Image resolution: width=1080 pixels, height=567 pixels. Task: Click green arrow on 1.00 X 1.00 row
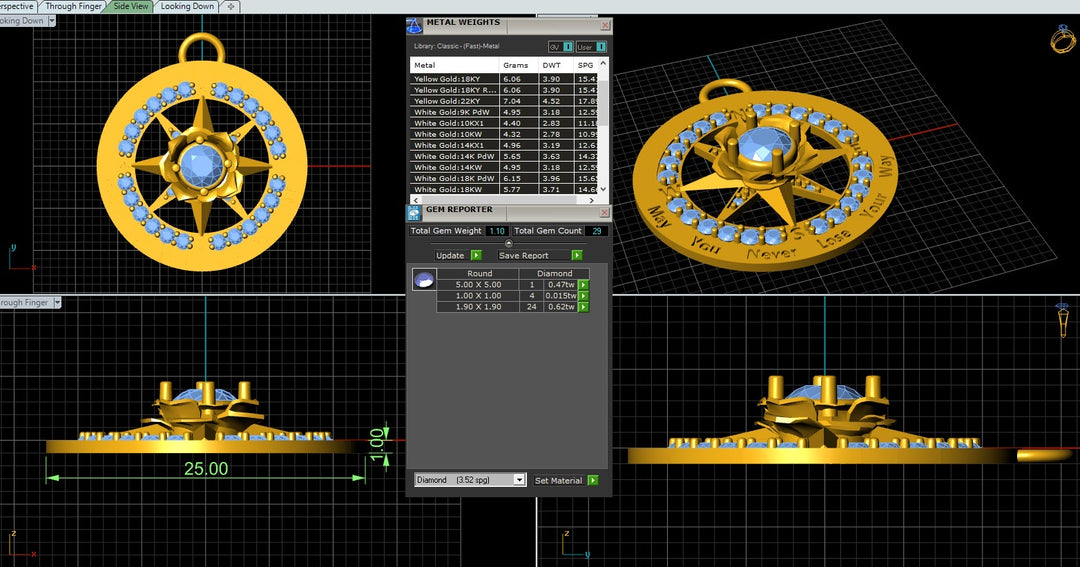pyautogui.click(x=583, y=296)
